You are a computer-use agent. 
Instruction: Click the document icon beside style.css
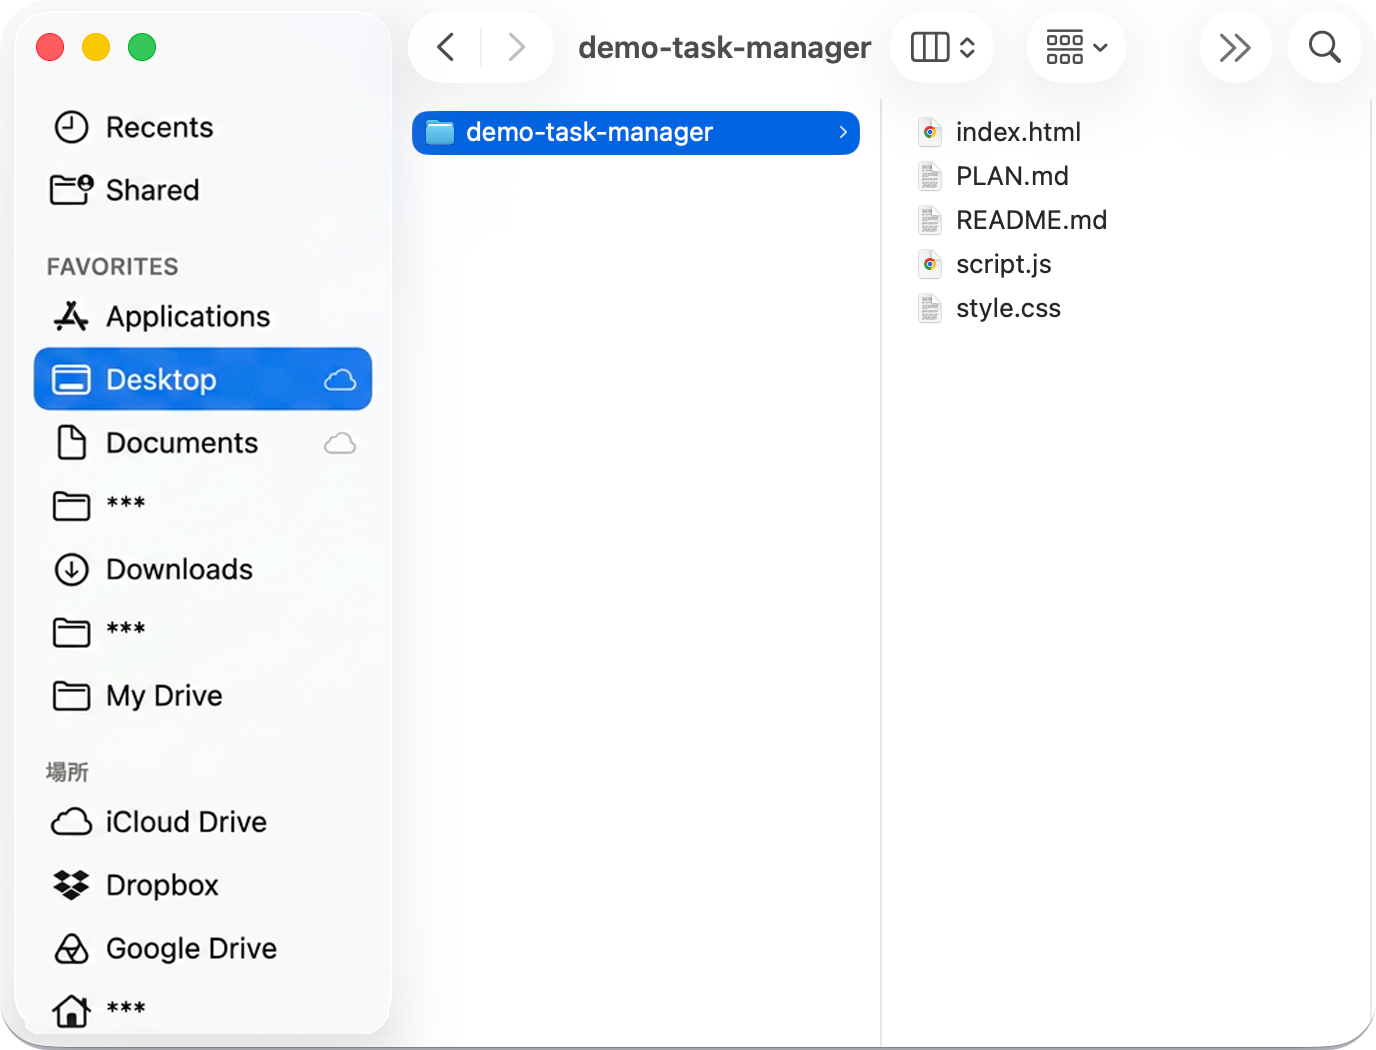[930, 308]
